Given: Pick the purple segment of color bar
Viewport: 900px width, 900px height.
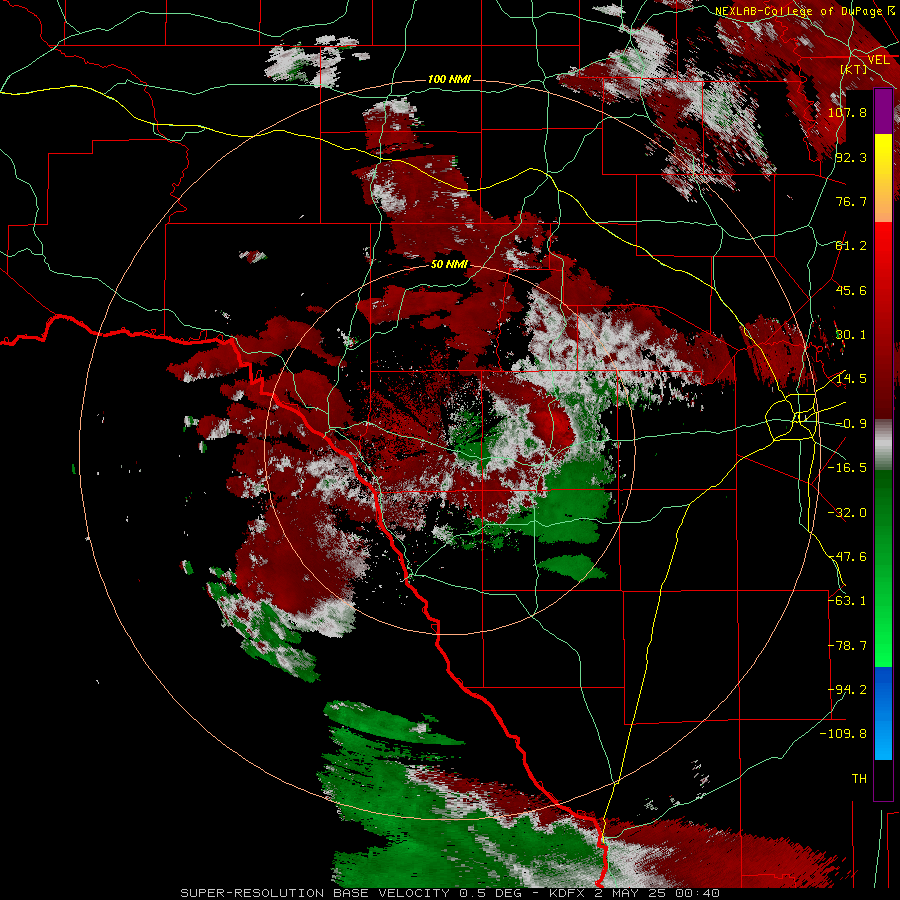Looking at the screenshot, I should [883, 111].
